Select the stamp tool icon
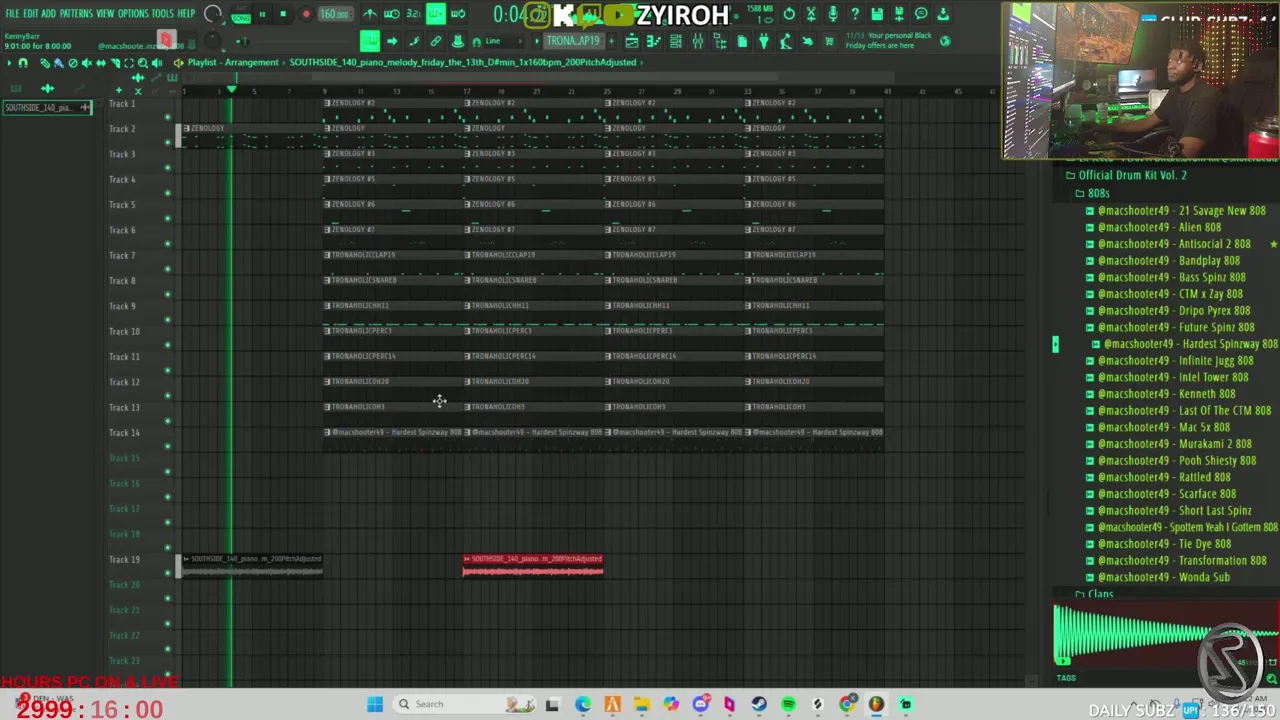Image resolution: width=1280 pixels, height=720 pixels. click(457, 41)
